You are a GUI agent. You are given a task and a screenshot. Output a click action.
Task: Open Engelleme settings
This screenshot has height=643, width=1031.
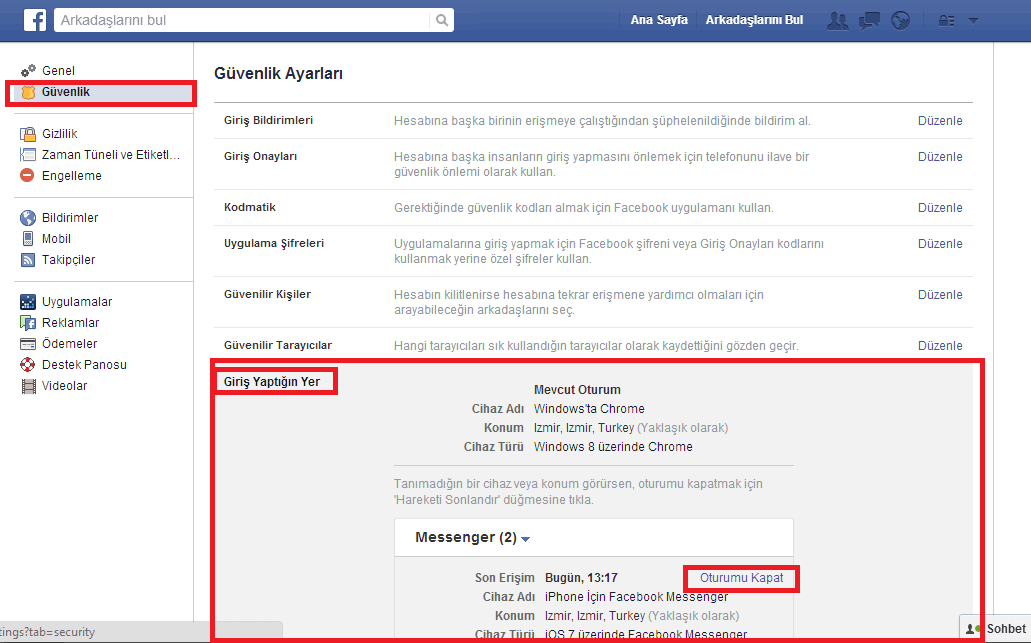click(72, 176)
